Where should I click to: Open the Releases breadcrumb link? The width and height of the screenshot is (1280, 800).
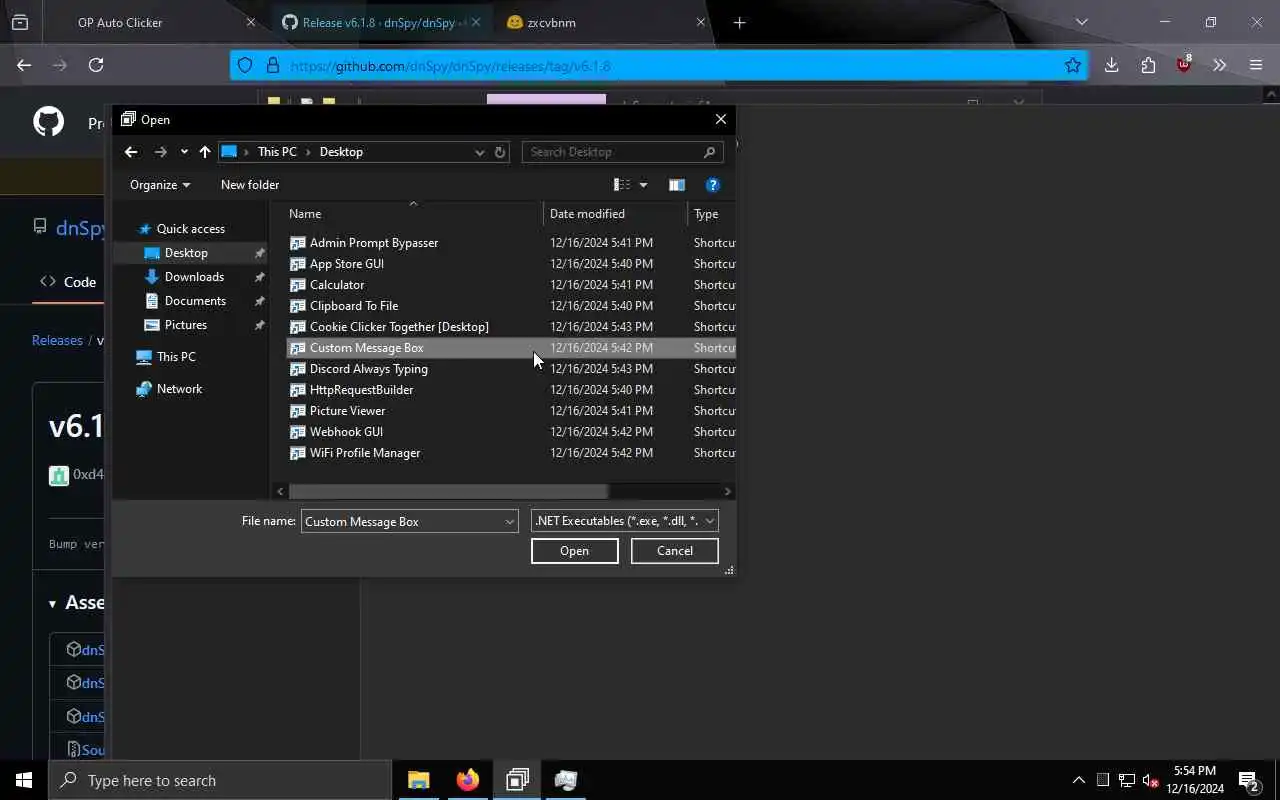tap(57, 340)
